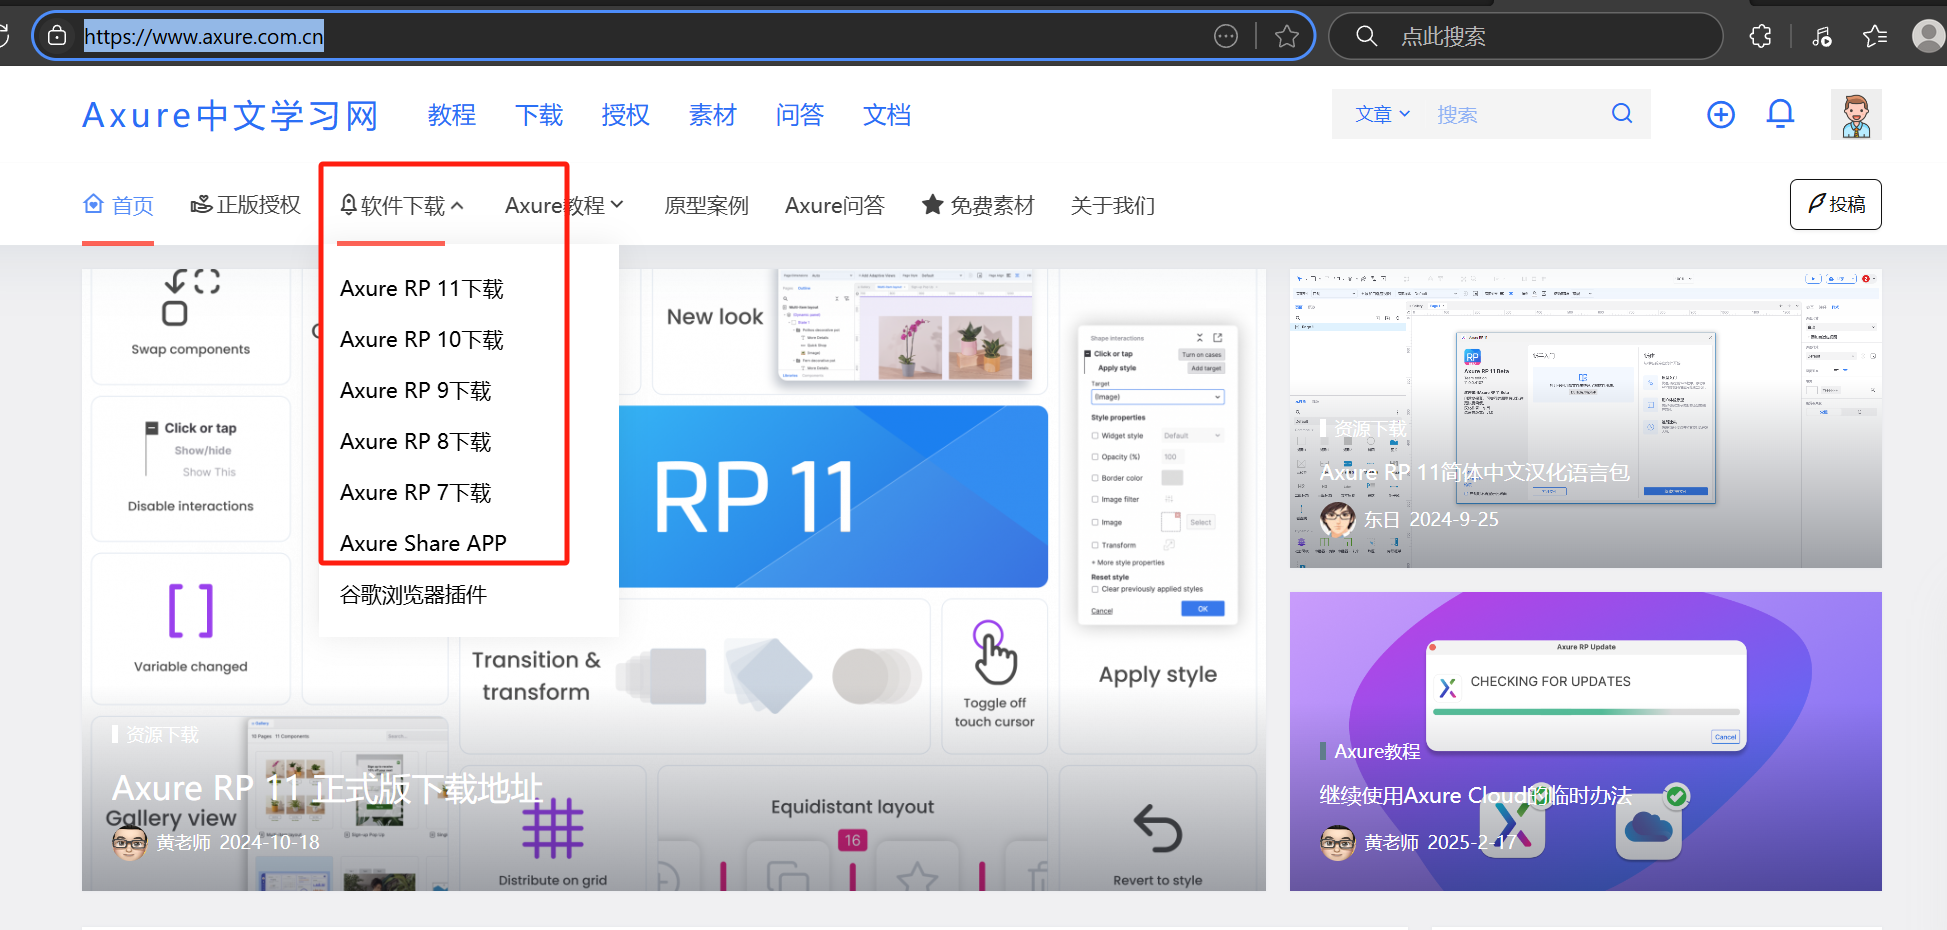Screen dimensions: 1947x930
Task: Open the notification bell icon
Action: click(x=1780, y=114)
